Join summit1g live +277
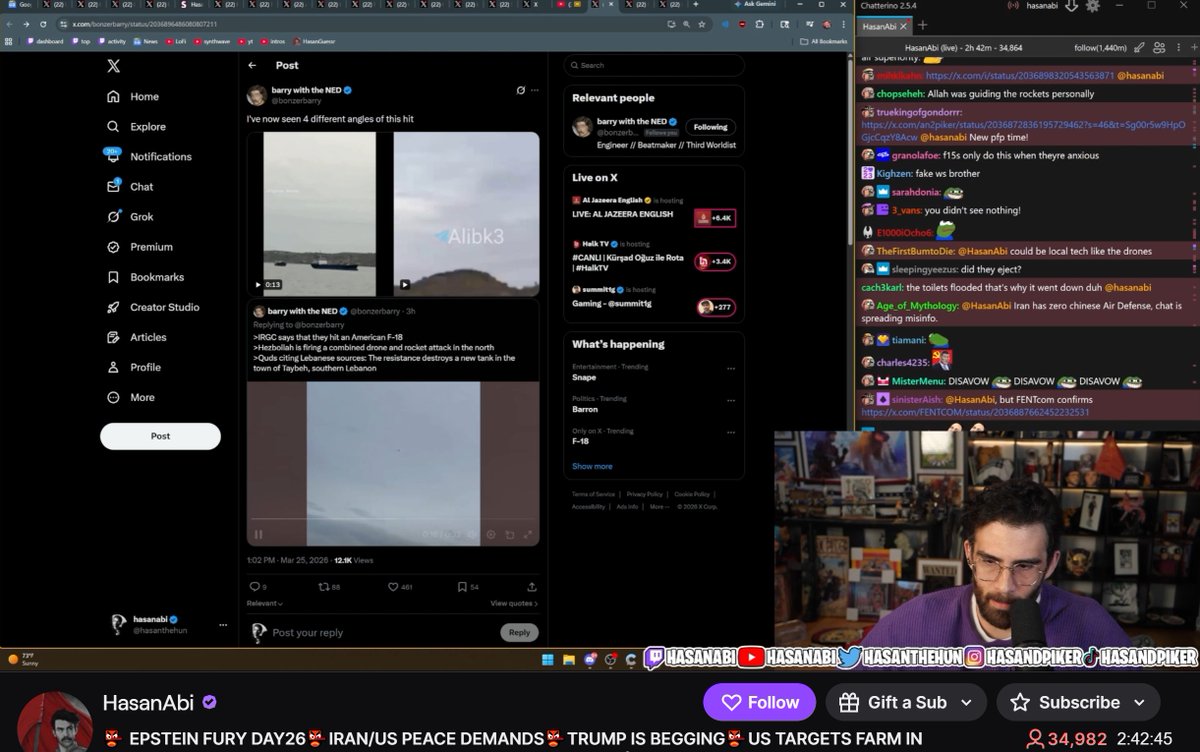The image size is (1200, 752). click(x=716, y=307)
